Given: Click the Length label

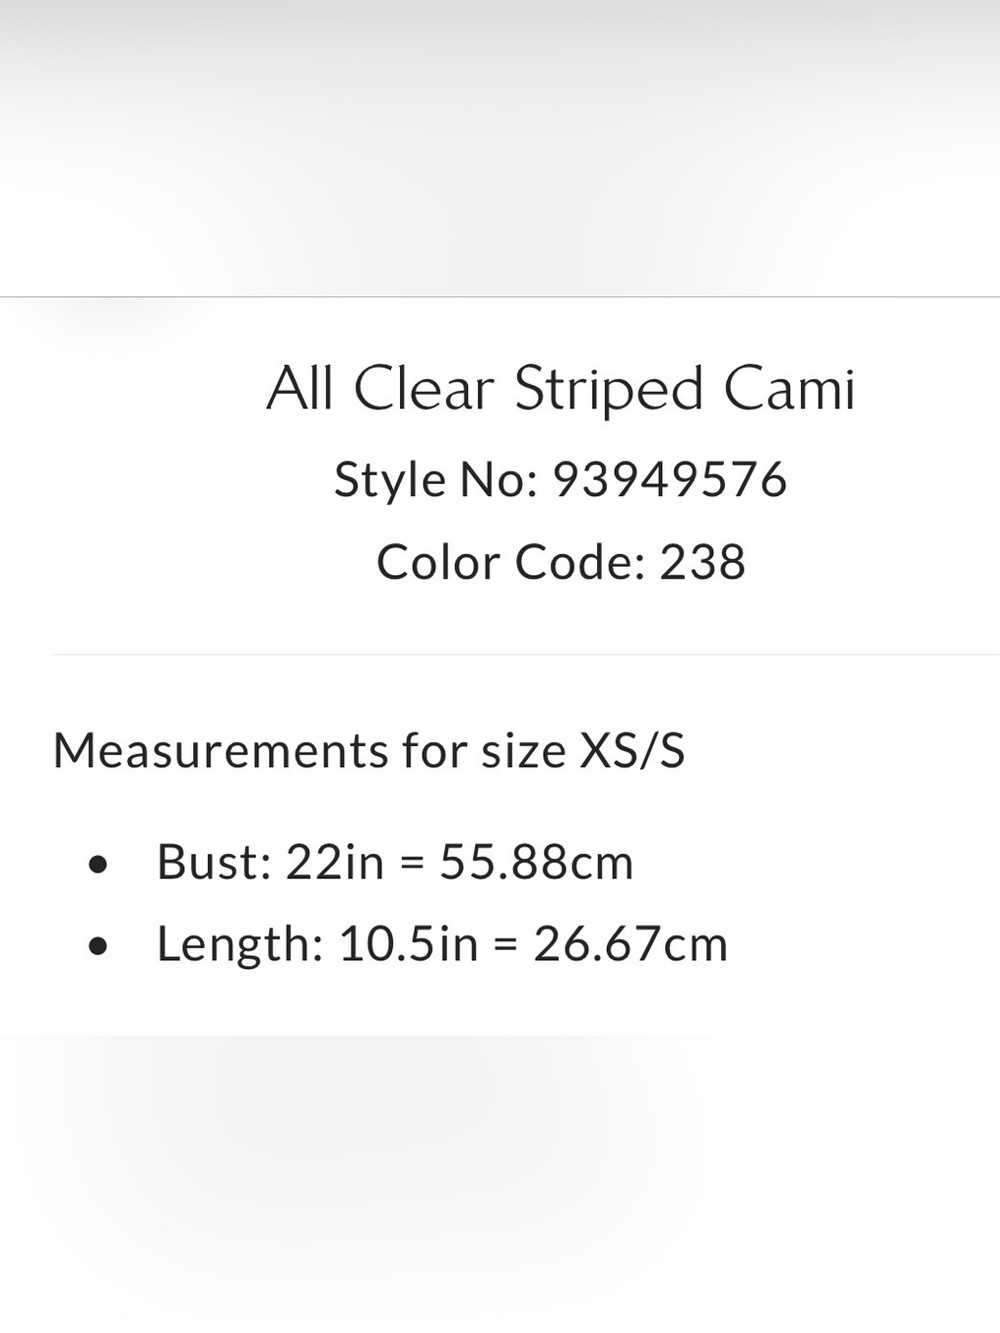Looking at the screenshot, I should pyautogui.click(x=240, y=944).
